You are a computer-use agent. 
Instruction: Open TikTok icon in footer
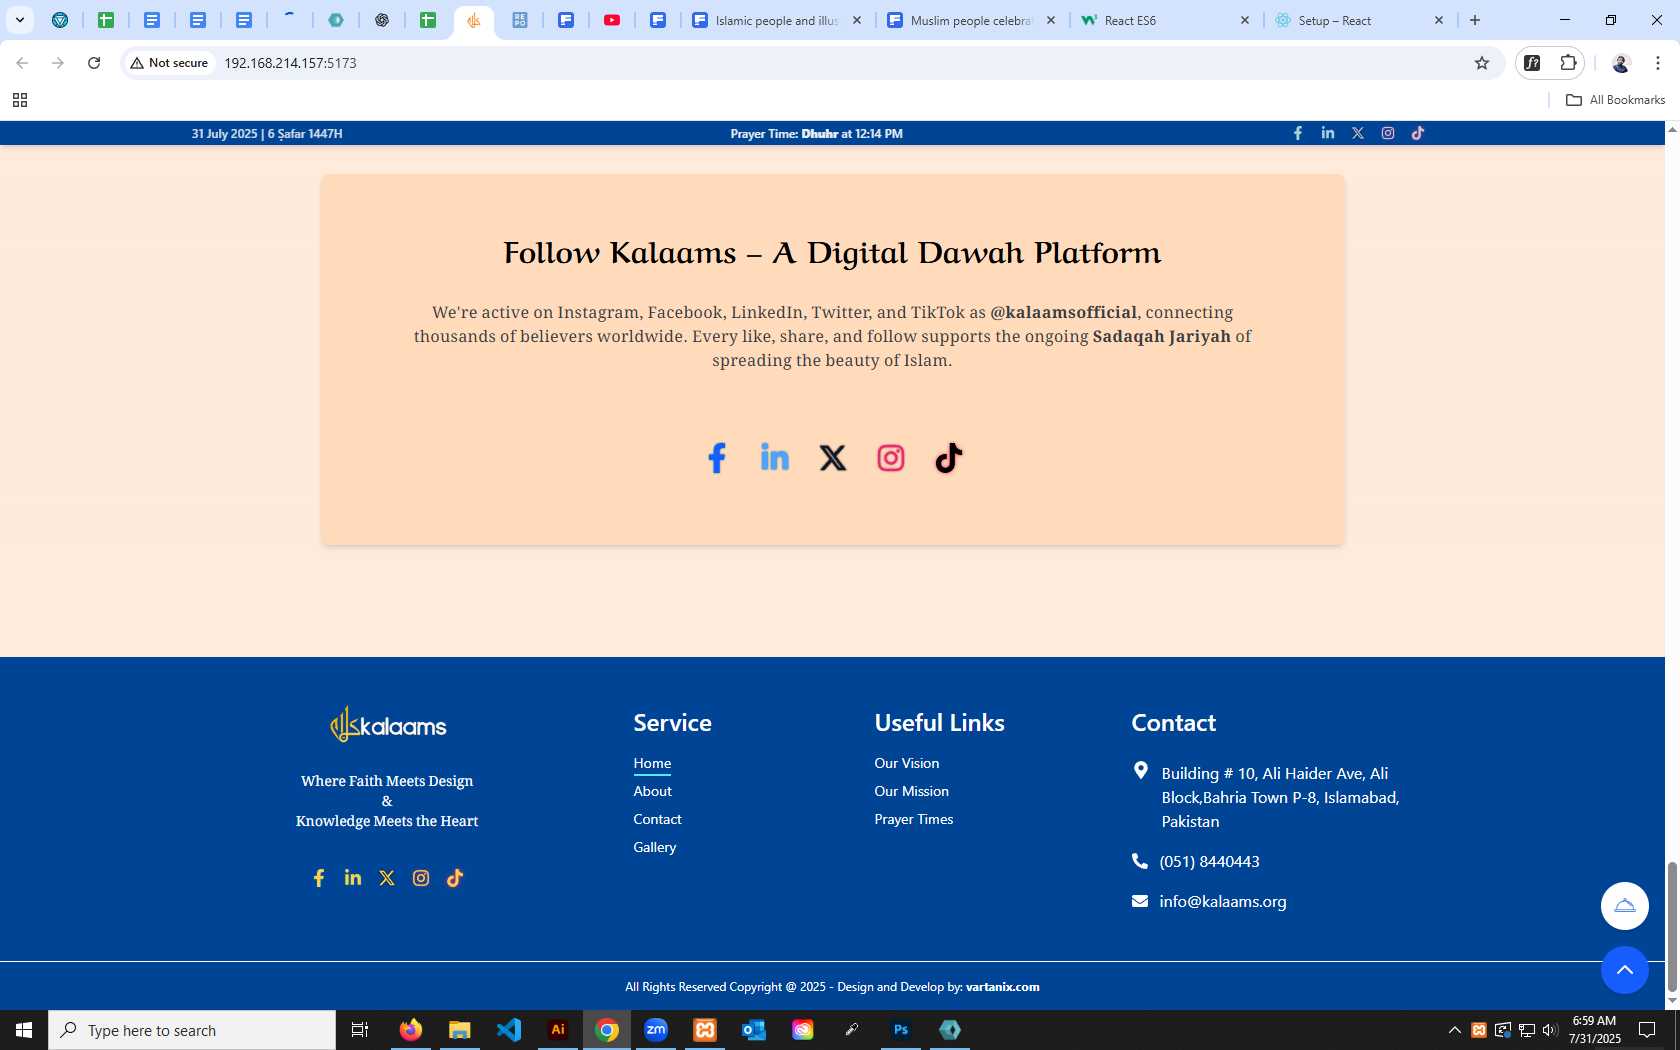pyautogui.click(x=455, y=878)
